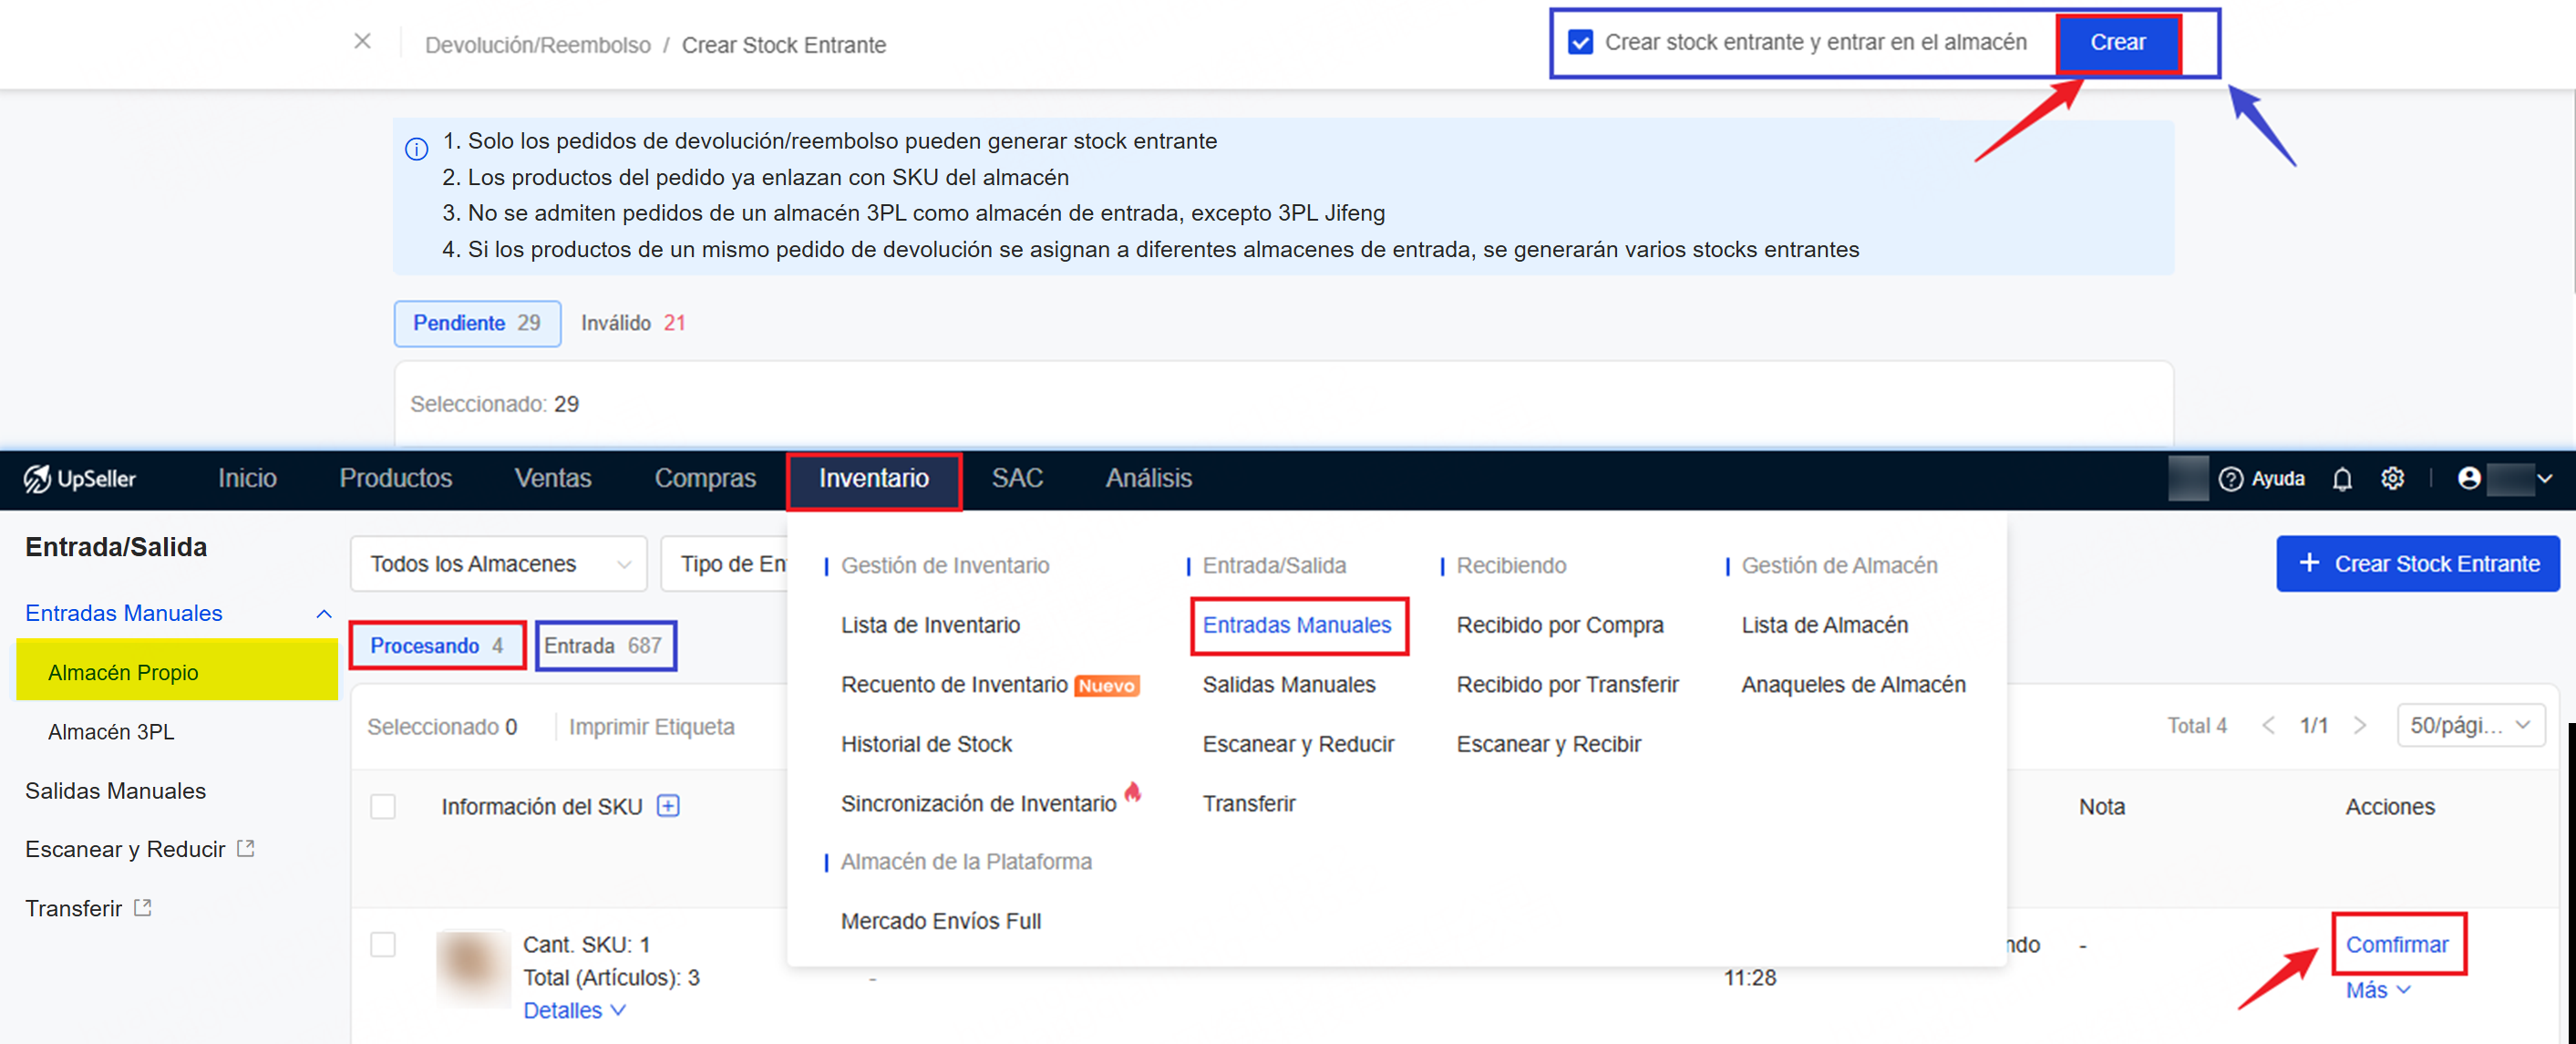
Task: Go to next page arrow in pagination
Action: click(x=2360, y=726)
